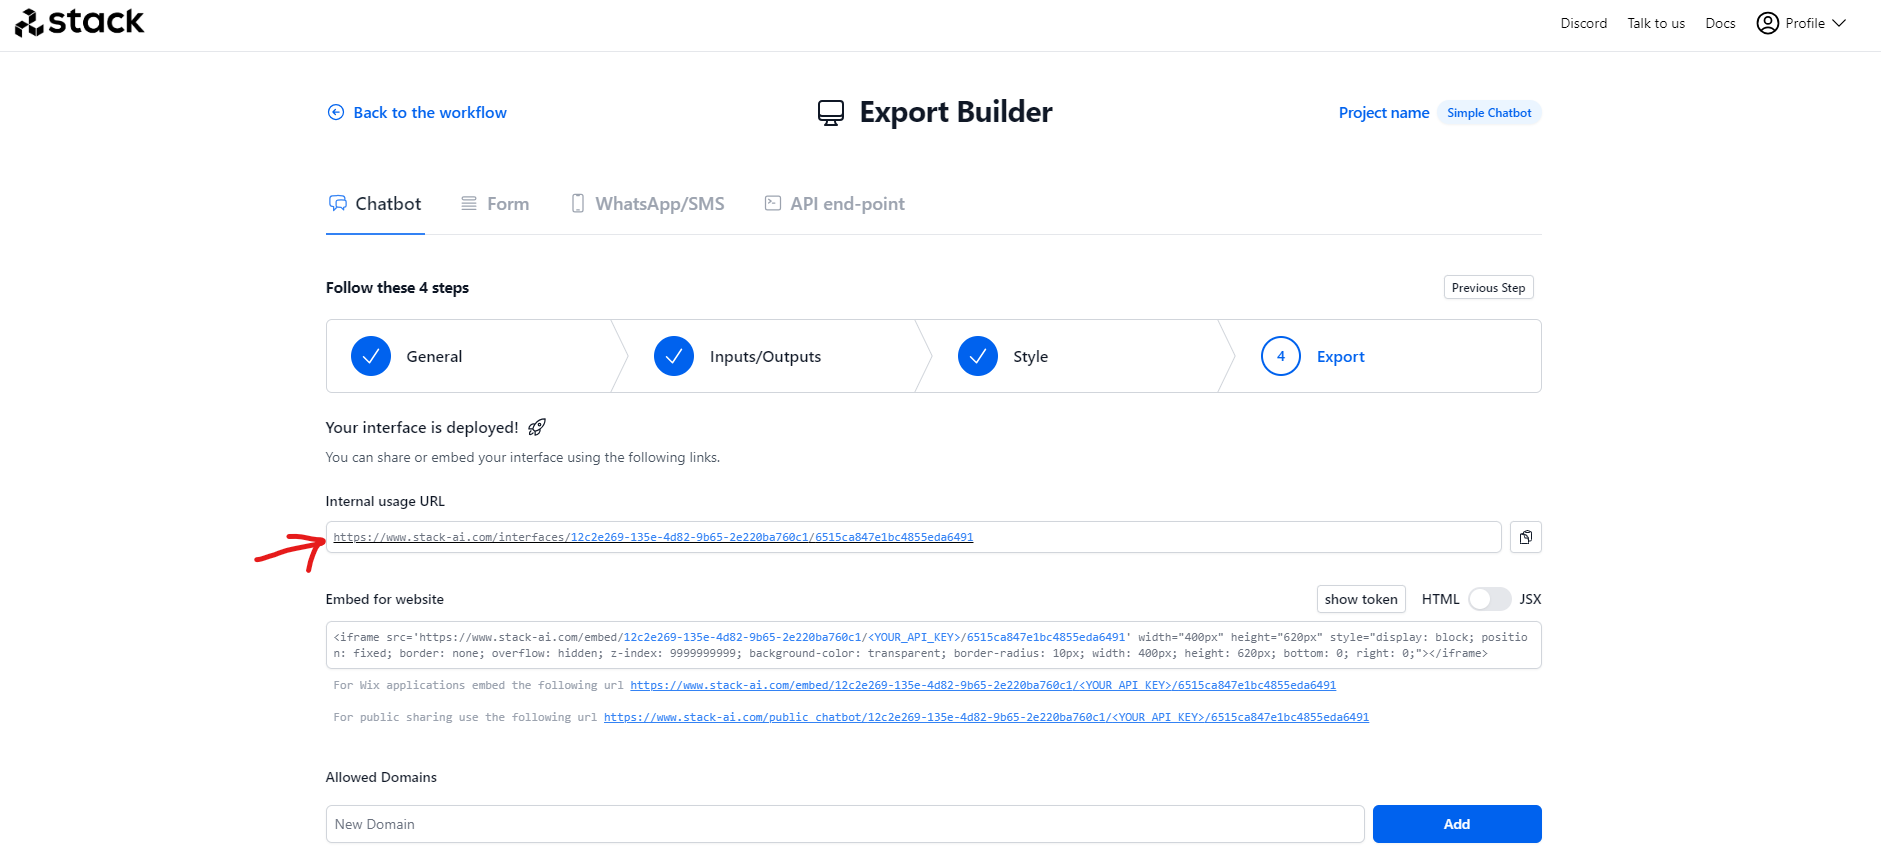The height and width of the screenshot is (856, 1881).
Task: Click the iframe embed code box
Action: (933, 645)
